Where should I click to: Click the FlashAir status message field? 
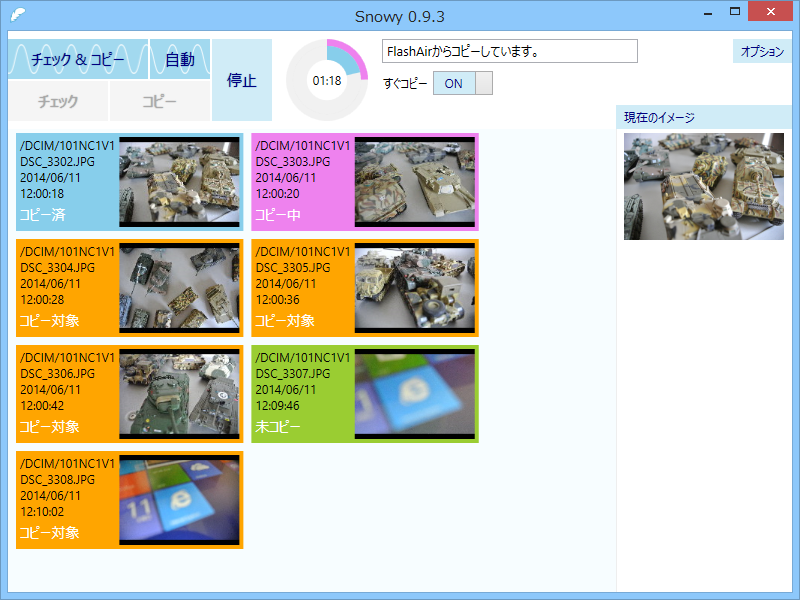click(510, 50)
